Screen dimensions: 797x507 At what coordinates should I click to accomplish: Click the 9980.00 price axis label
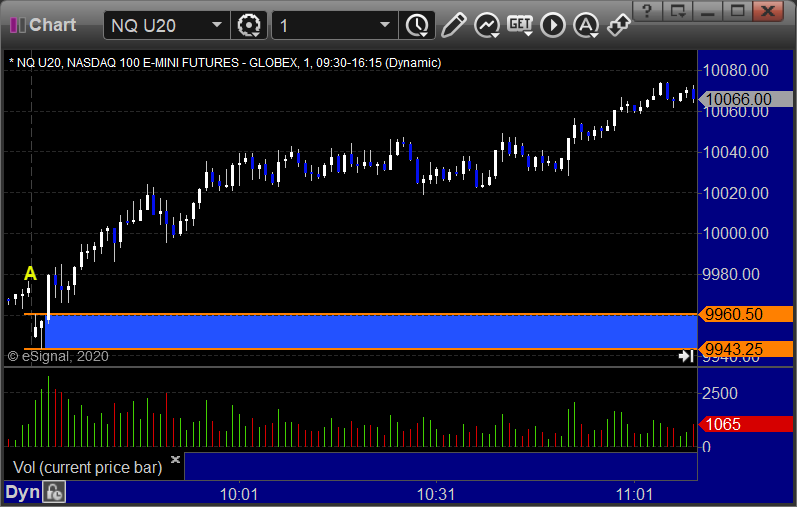click(x=731, y=275)
